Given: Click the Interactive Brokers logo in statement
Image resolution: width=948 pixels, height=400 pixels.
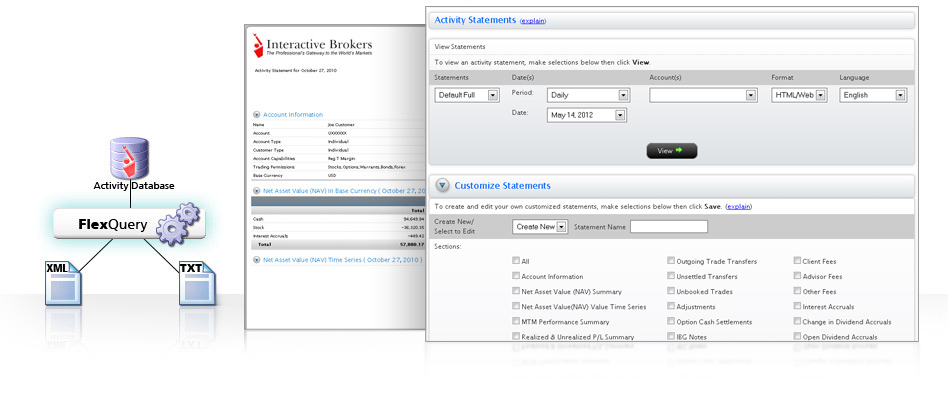Looking at the screenshot, I should (x=312, y=45).
